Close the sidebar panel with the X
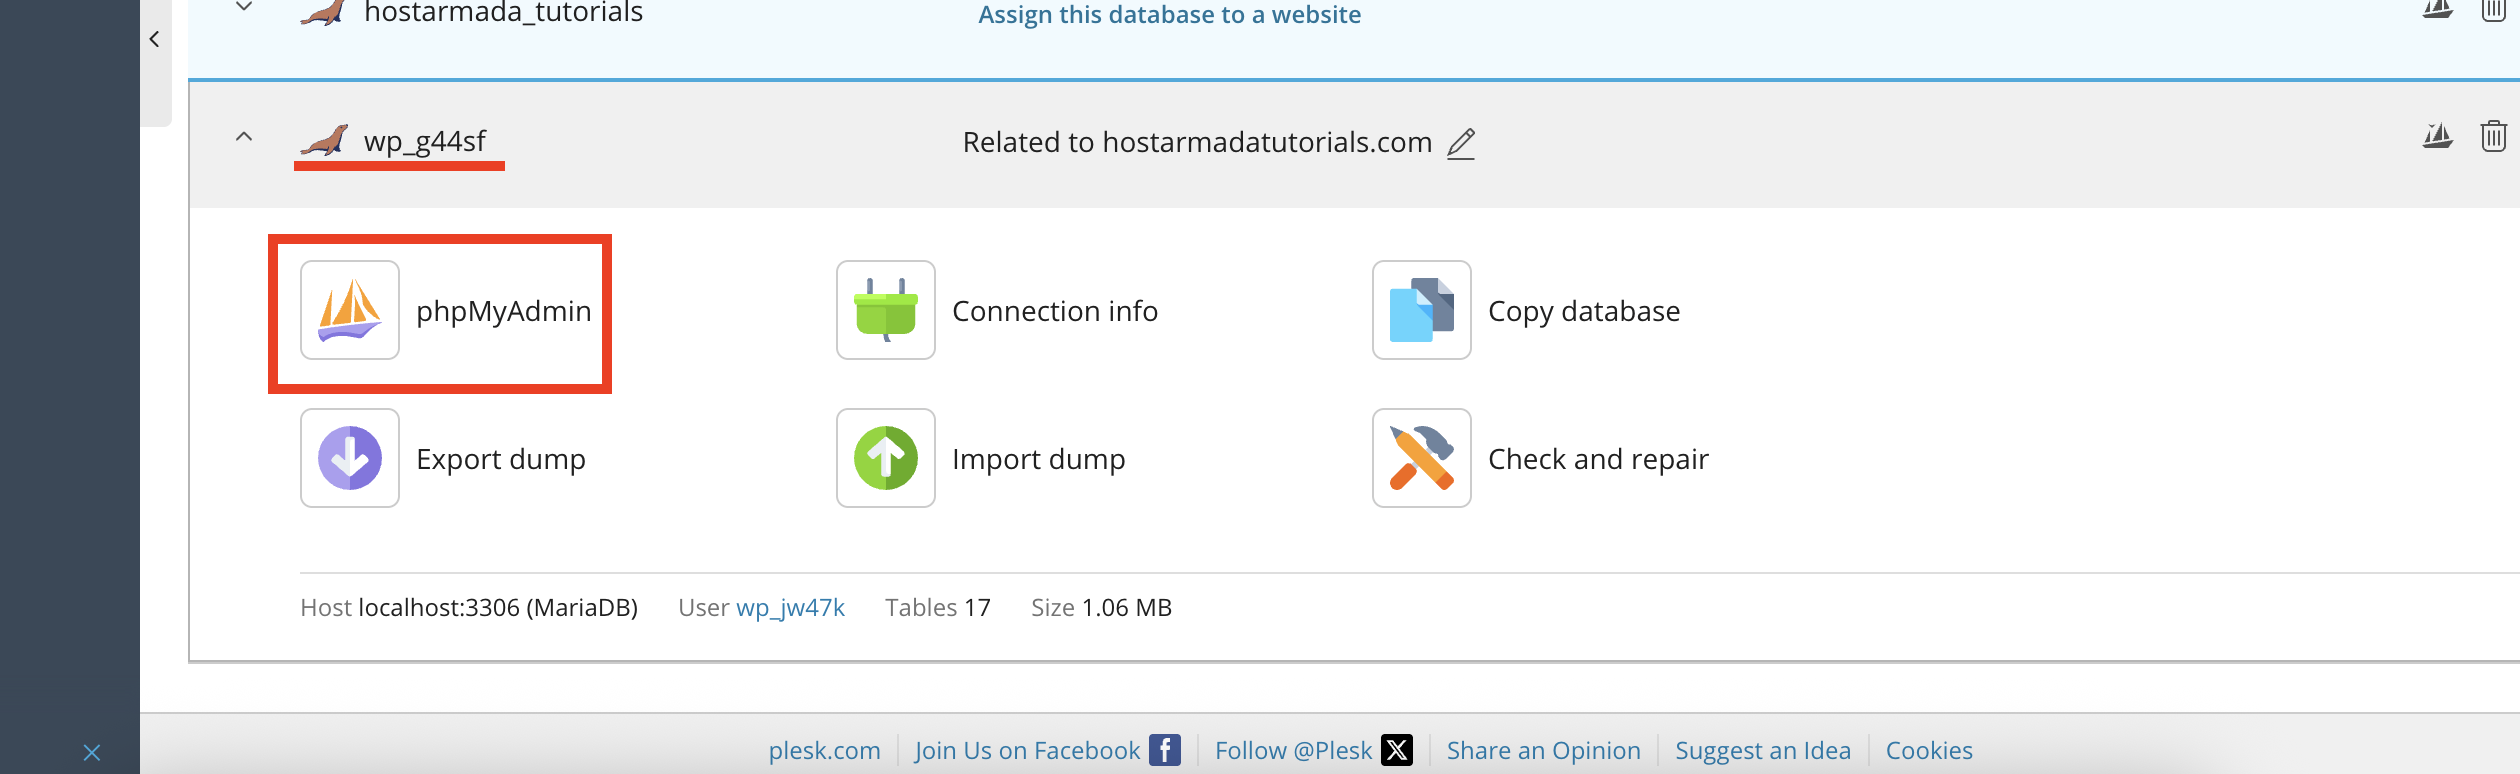The image size is (2520, 774). (x=92, y=752)
